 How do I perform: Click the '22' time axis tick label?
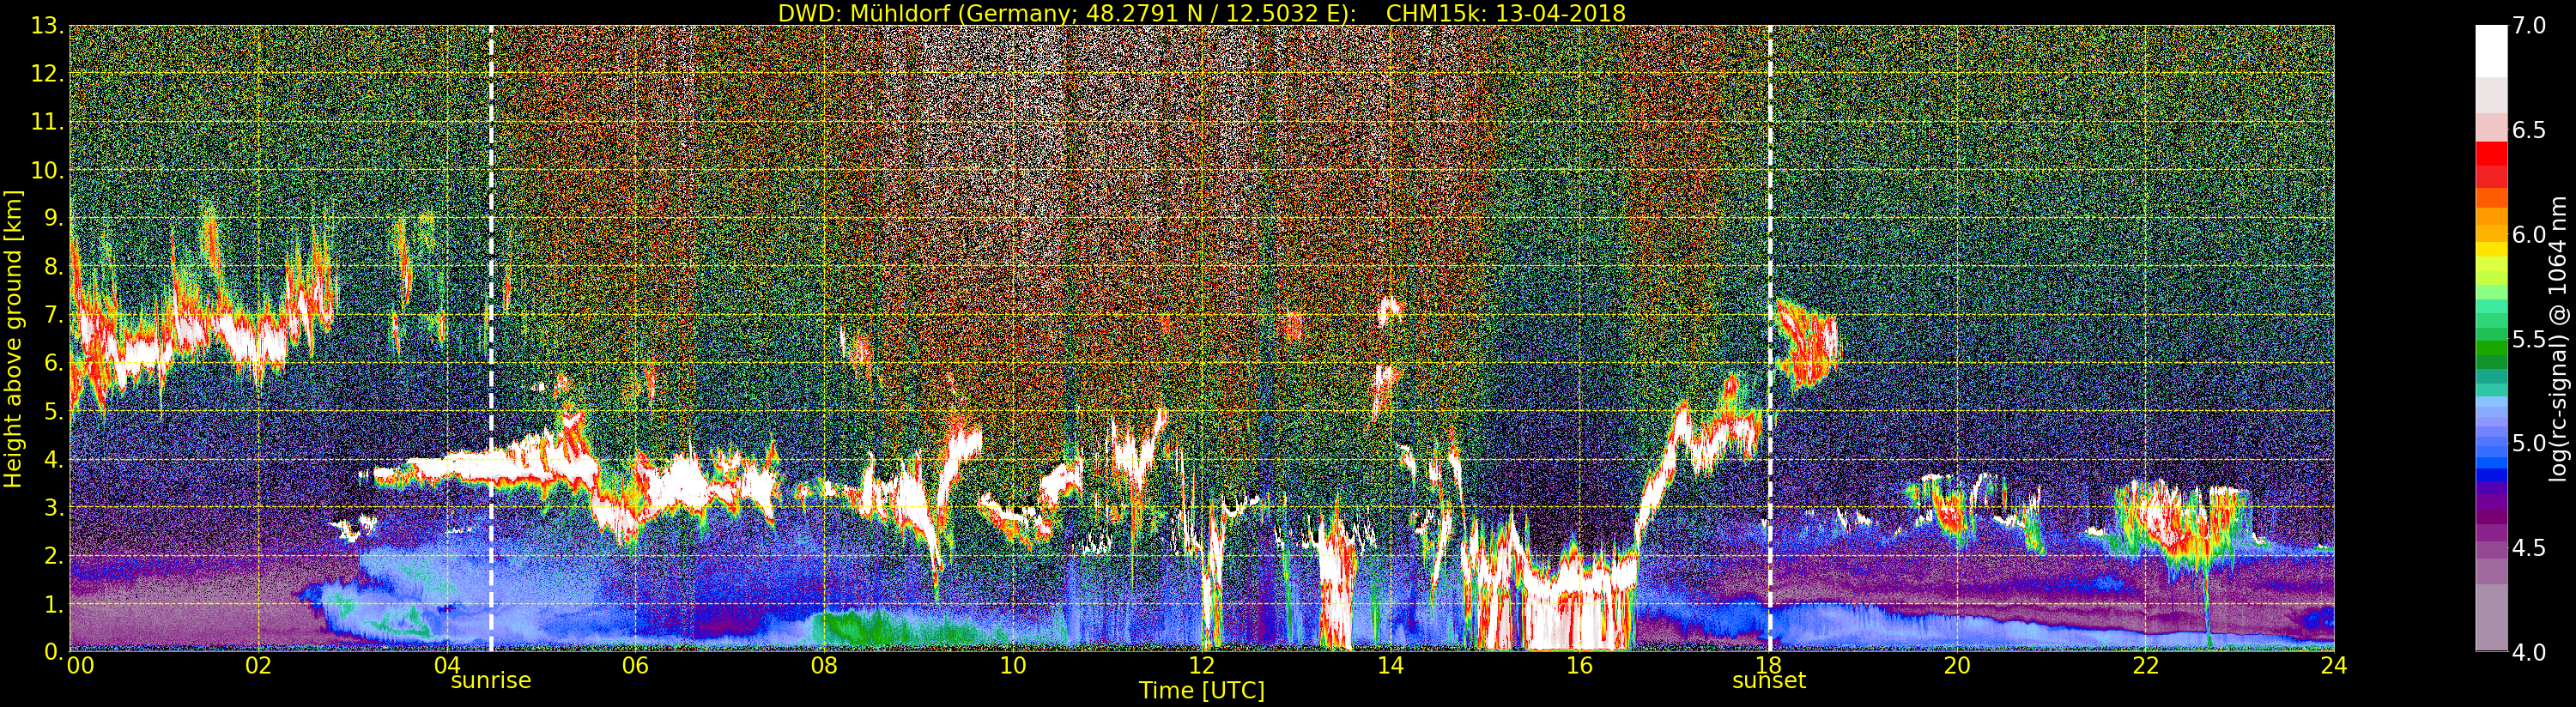(x=2146, y=666)
